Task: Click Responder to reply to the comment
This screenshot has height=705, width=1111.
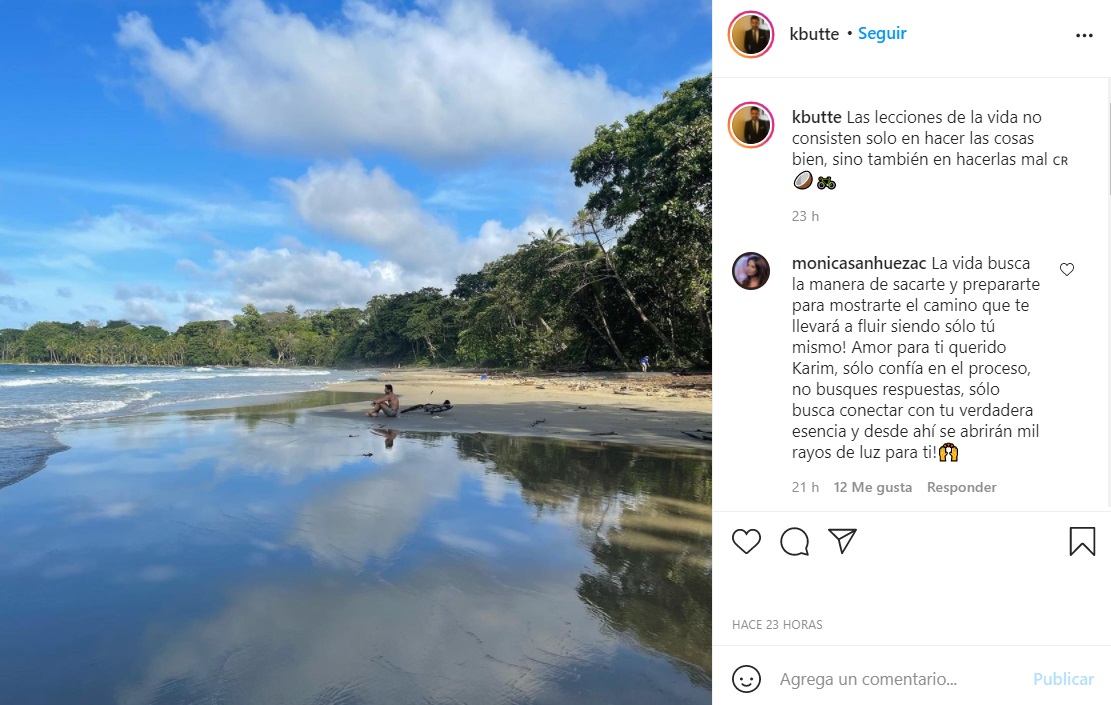Action: click(x=961, y=487)
